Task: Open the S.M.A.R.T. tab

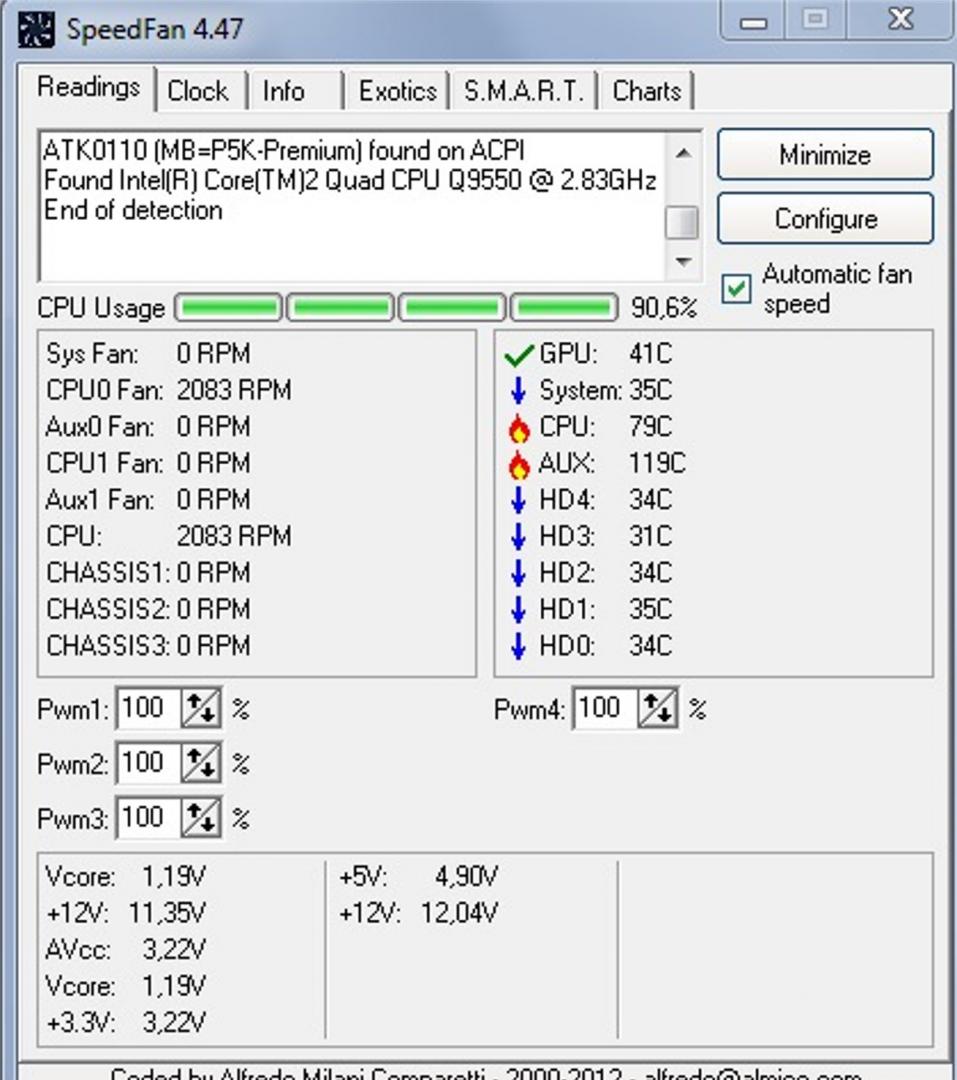Action: pos(524,91)
